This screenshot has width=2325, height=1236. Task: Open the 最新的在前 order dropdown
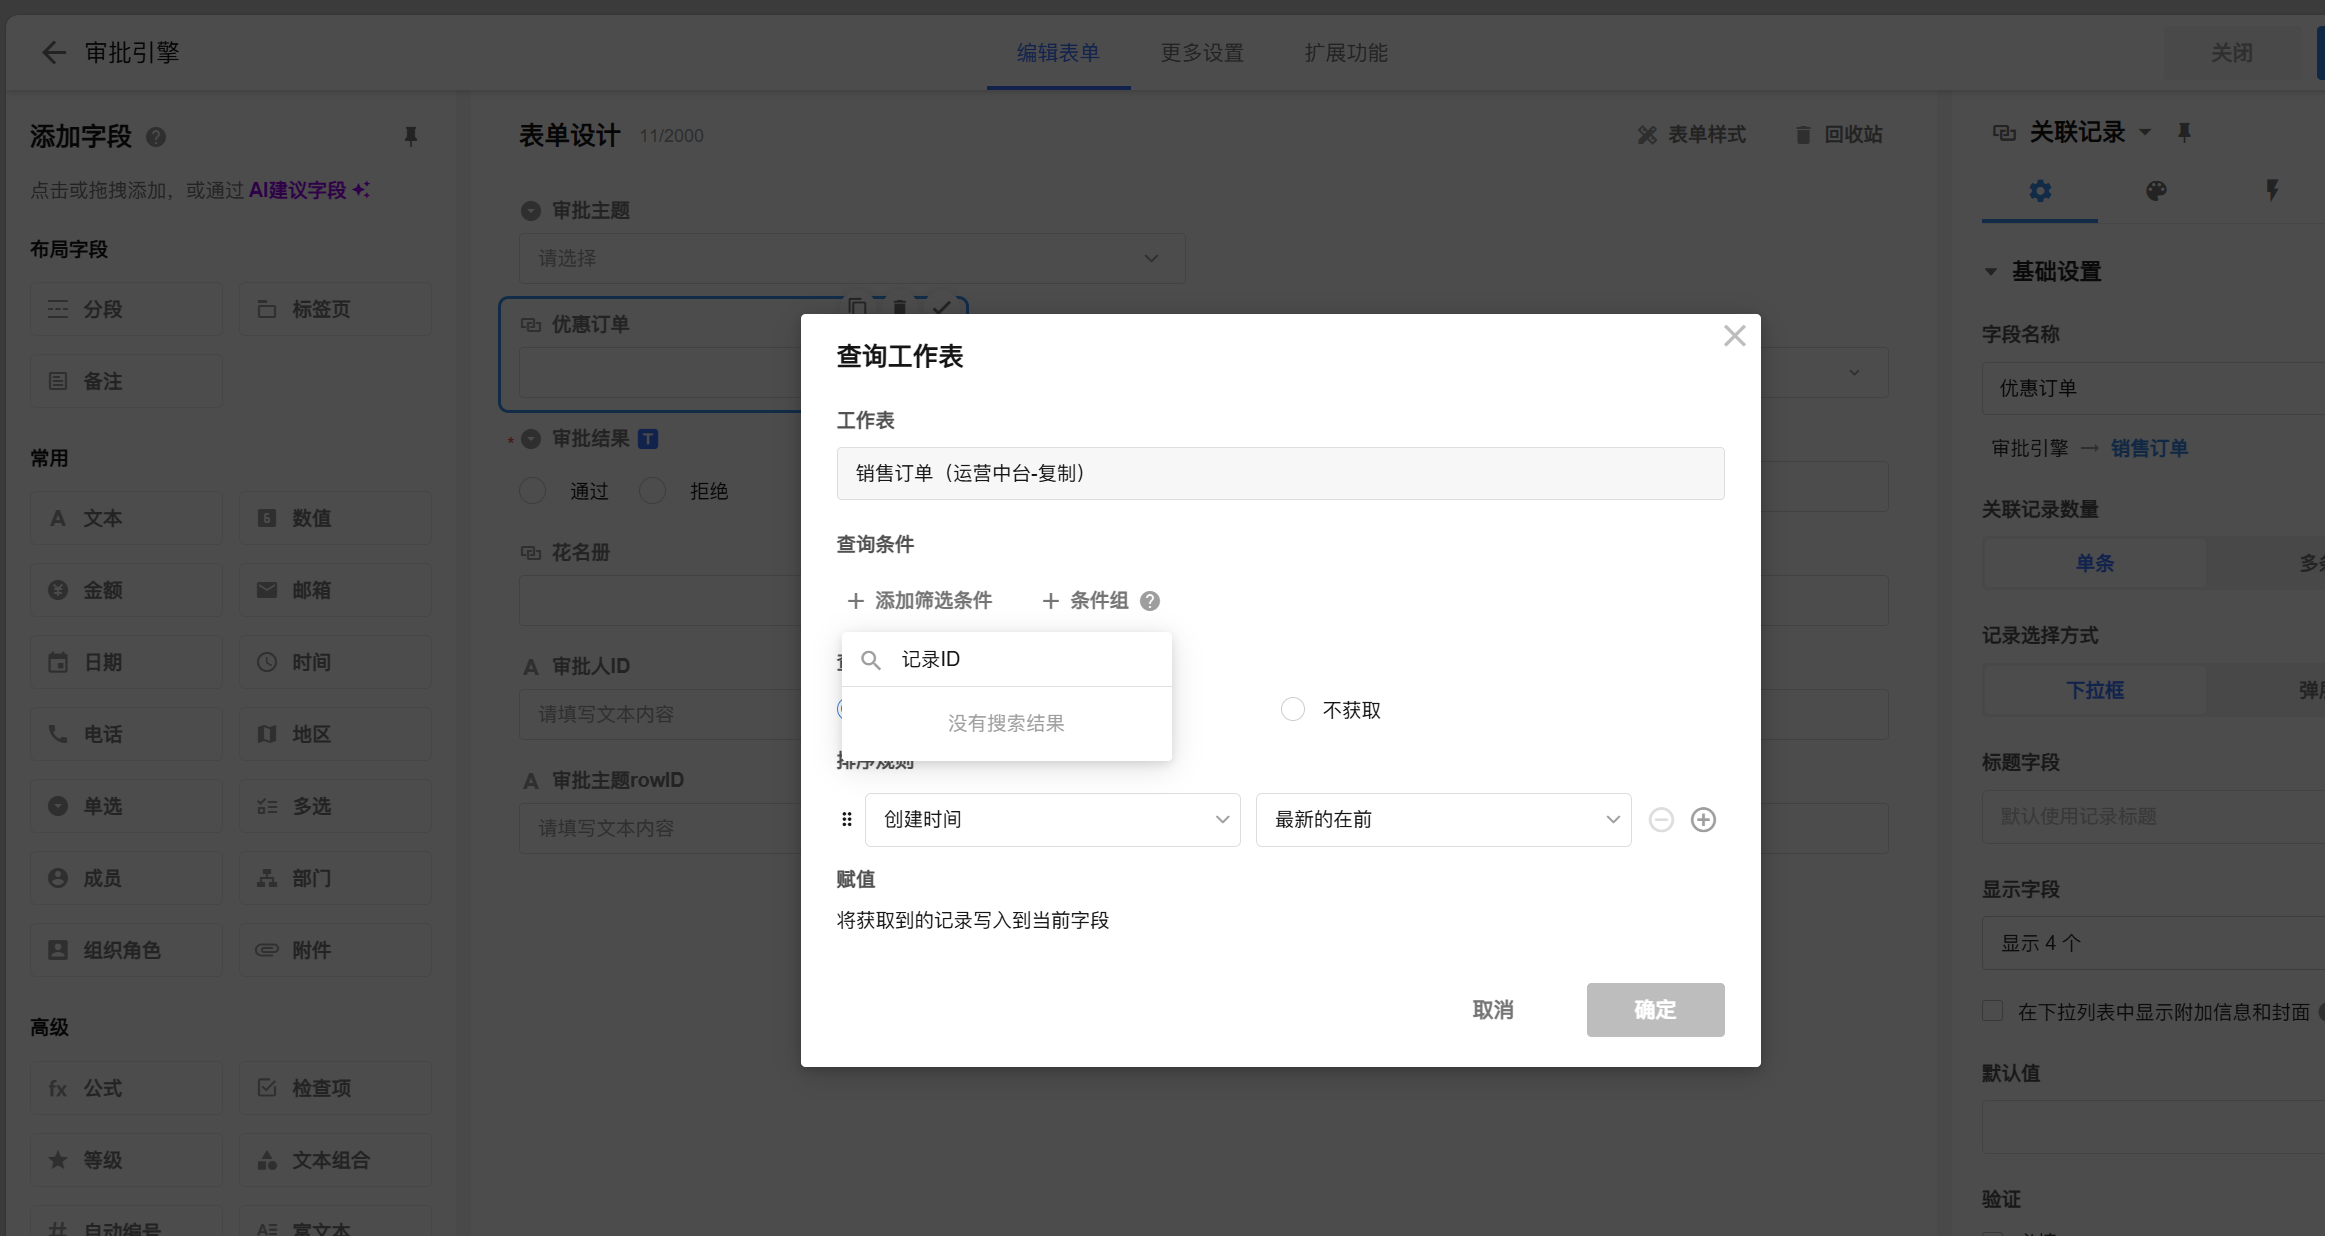tap(1443, 820)
